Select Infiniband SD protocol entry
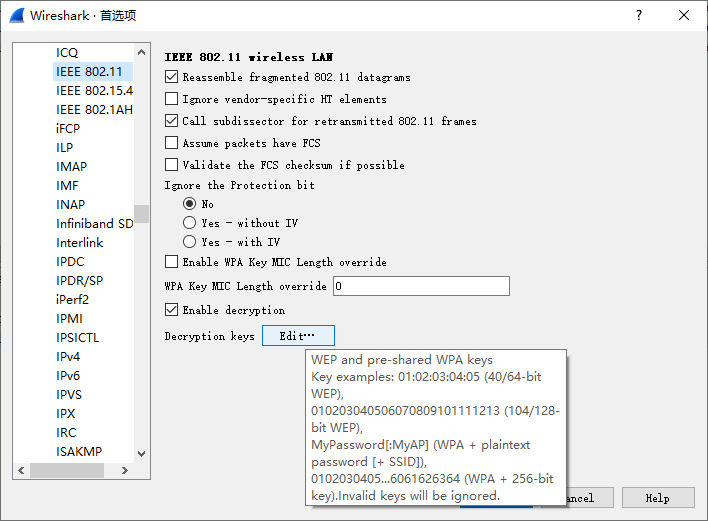Image resolution: width=708 pixels, height=521 pixels. [x=94, y=223]
